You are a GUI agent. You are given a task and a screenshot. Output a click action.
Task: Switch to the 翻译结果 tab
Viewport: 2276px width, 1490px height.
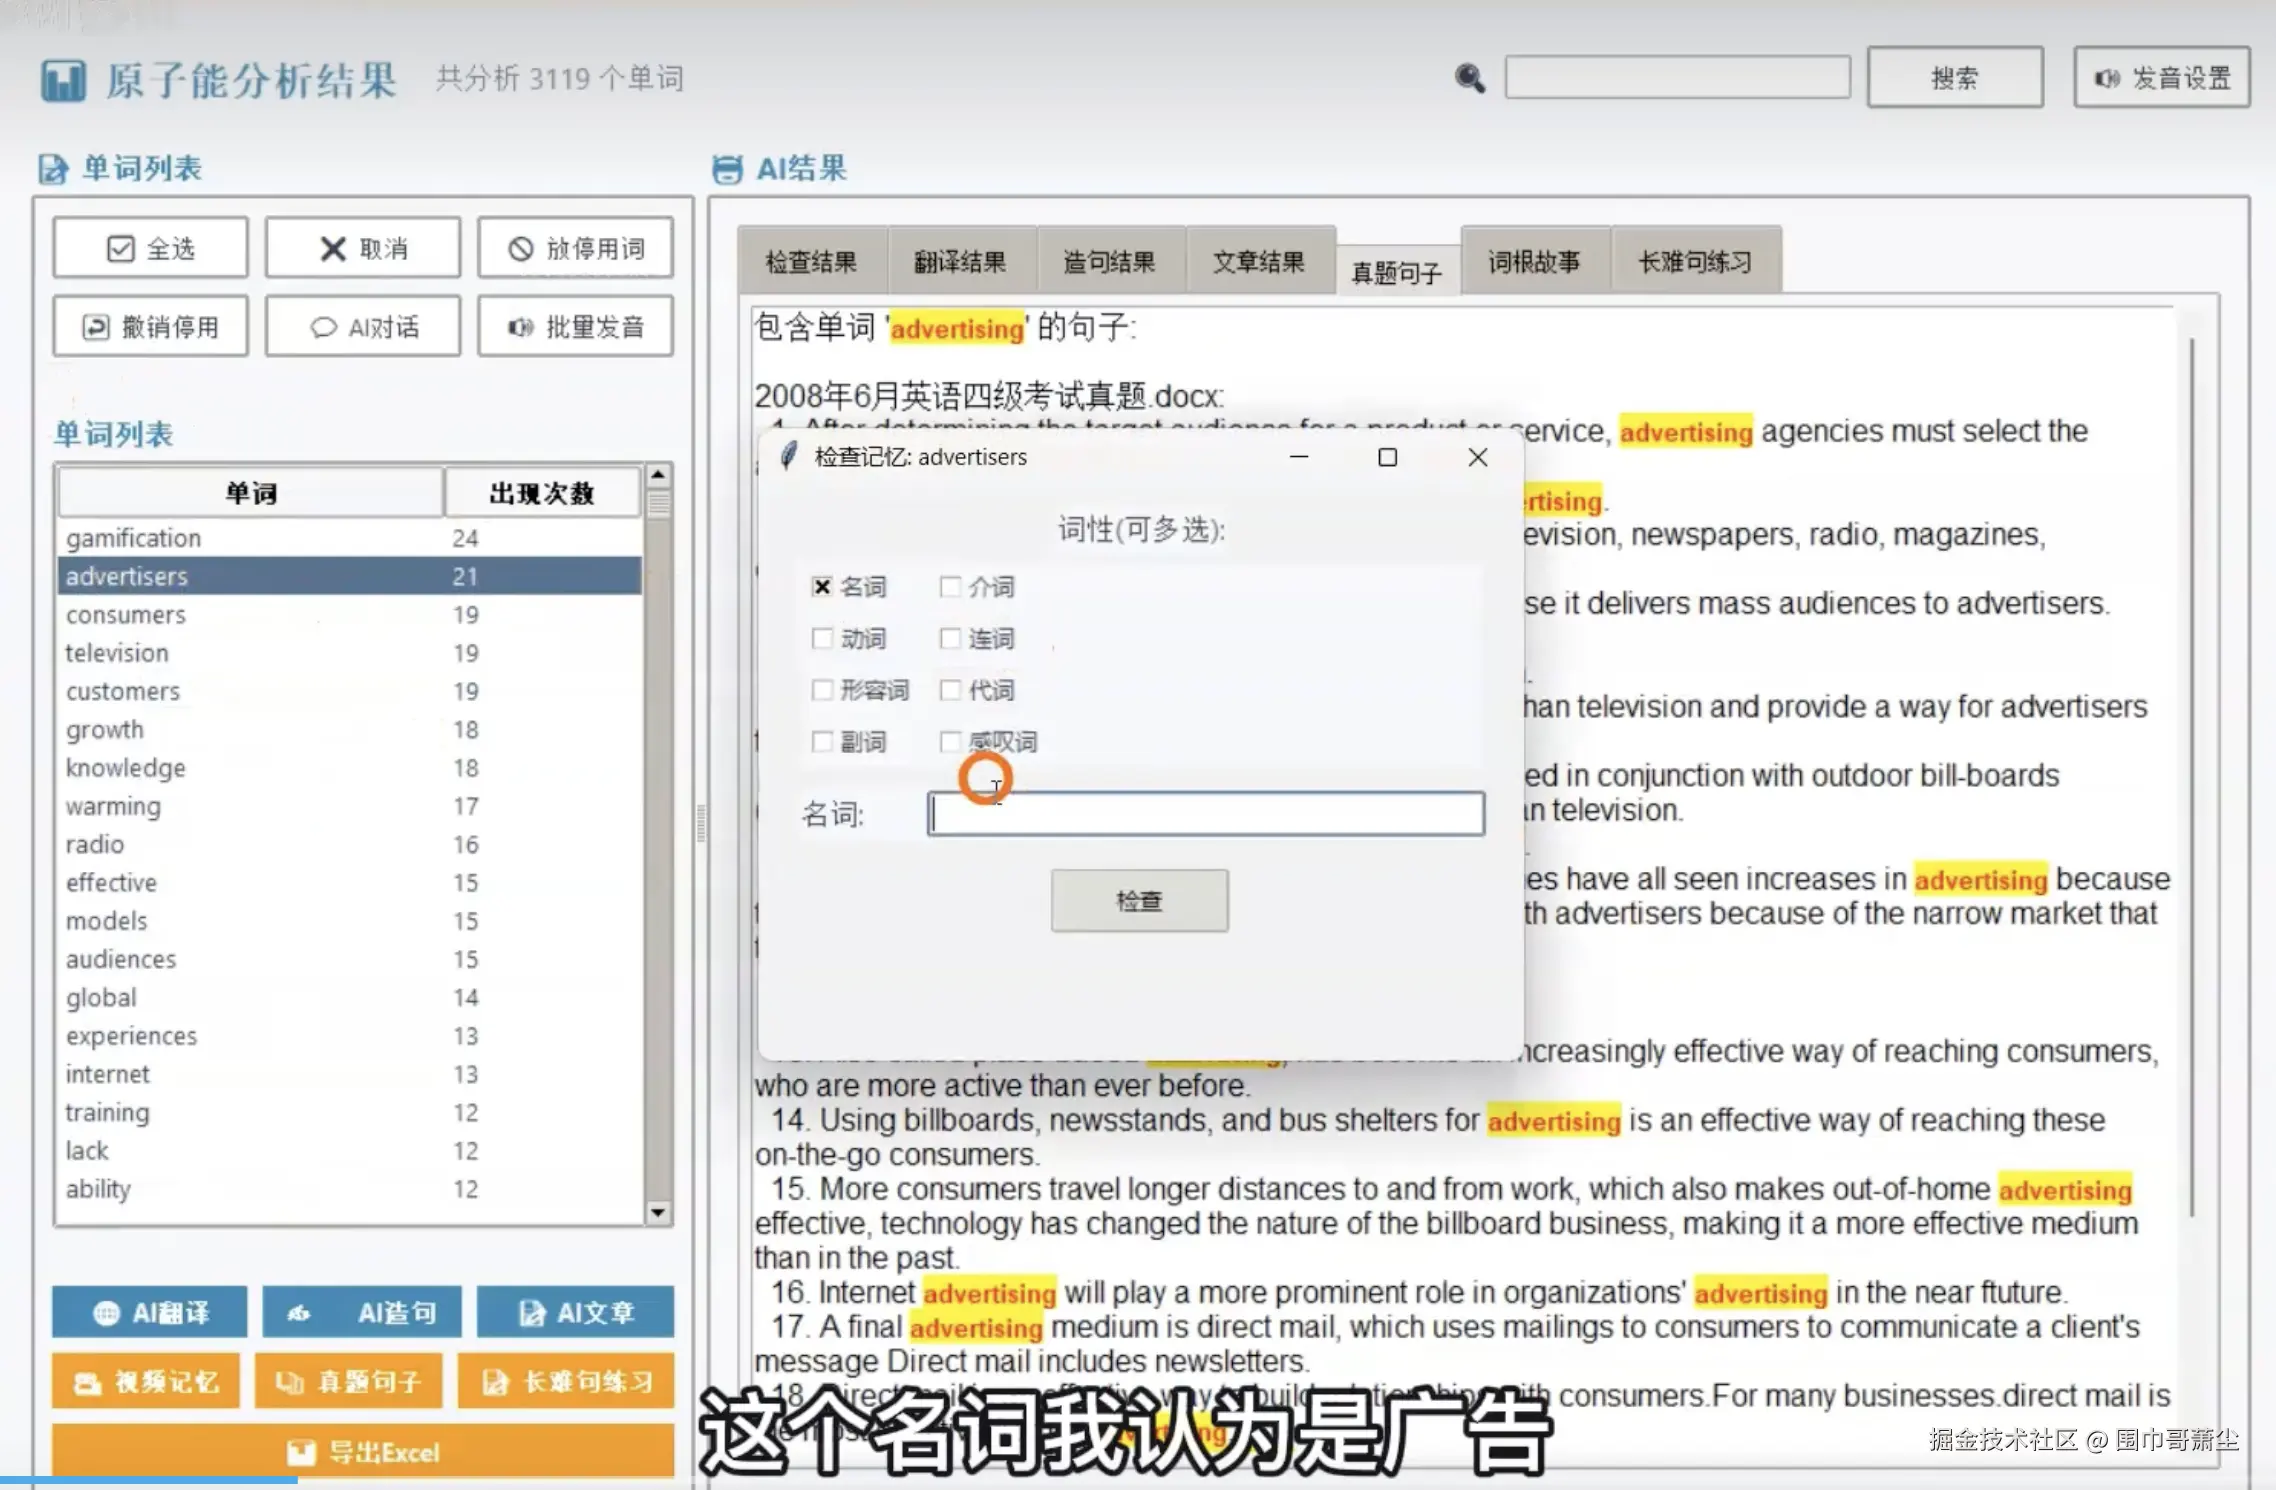[x=961, y=261]
